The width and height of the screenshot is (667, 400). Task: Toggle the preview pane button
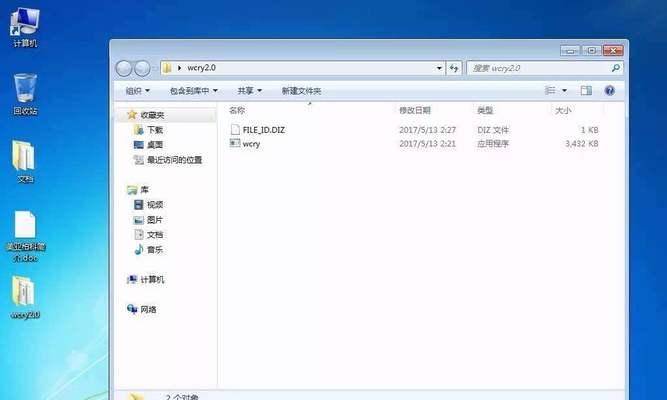586,91
